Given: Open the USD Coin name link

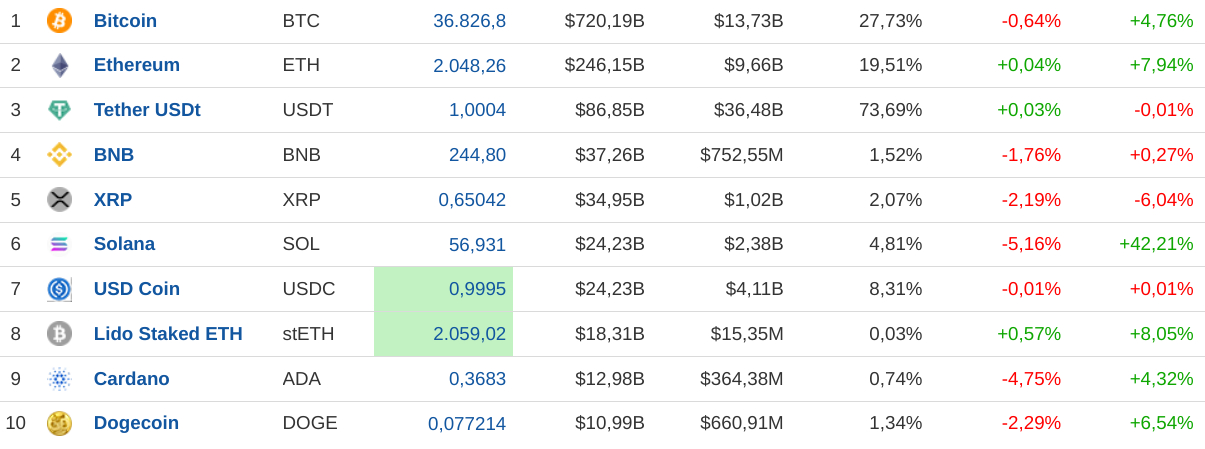Looking at the screenshot, I should (137, 289).
